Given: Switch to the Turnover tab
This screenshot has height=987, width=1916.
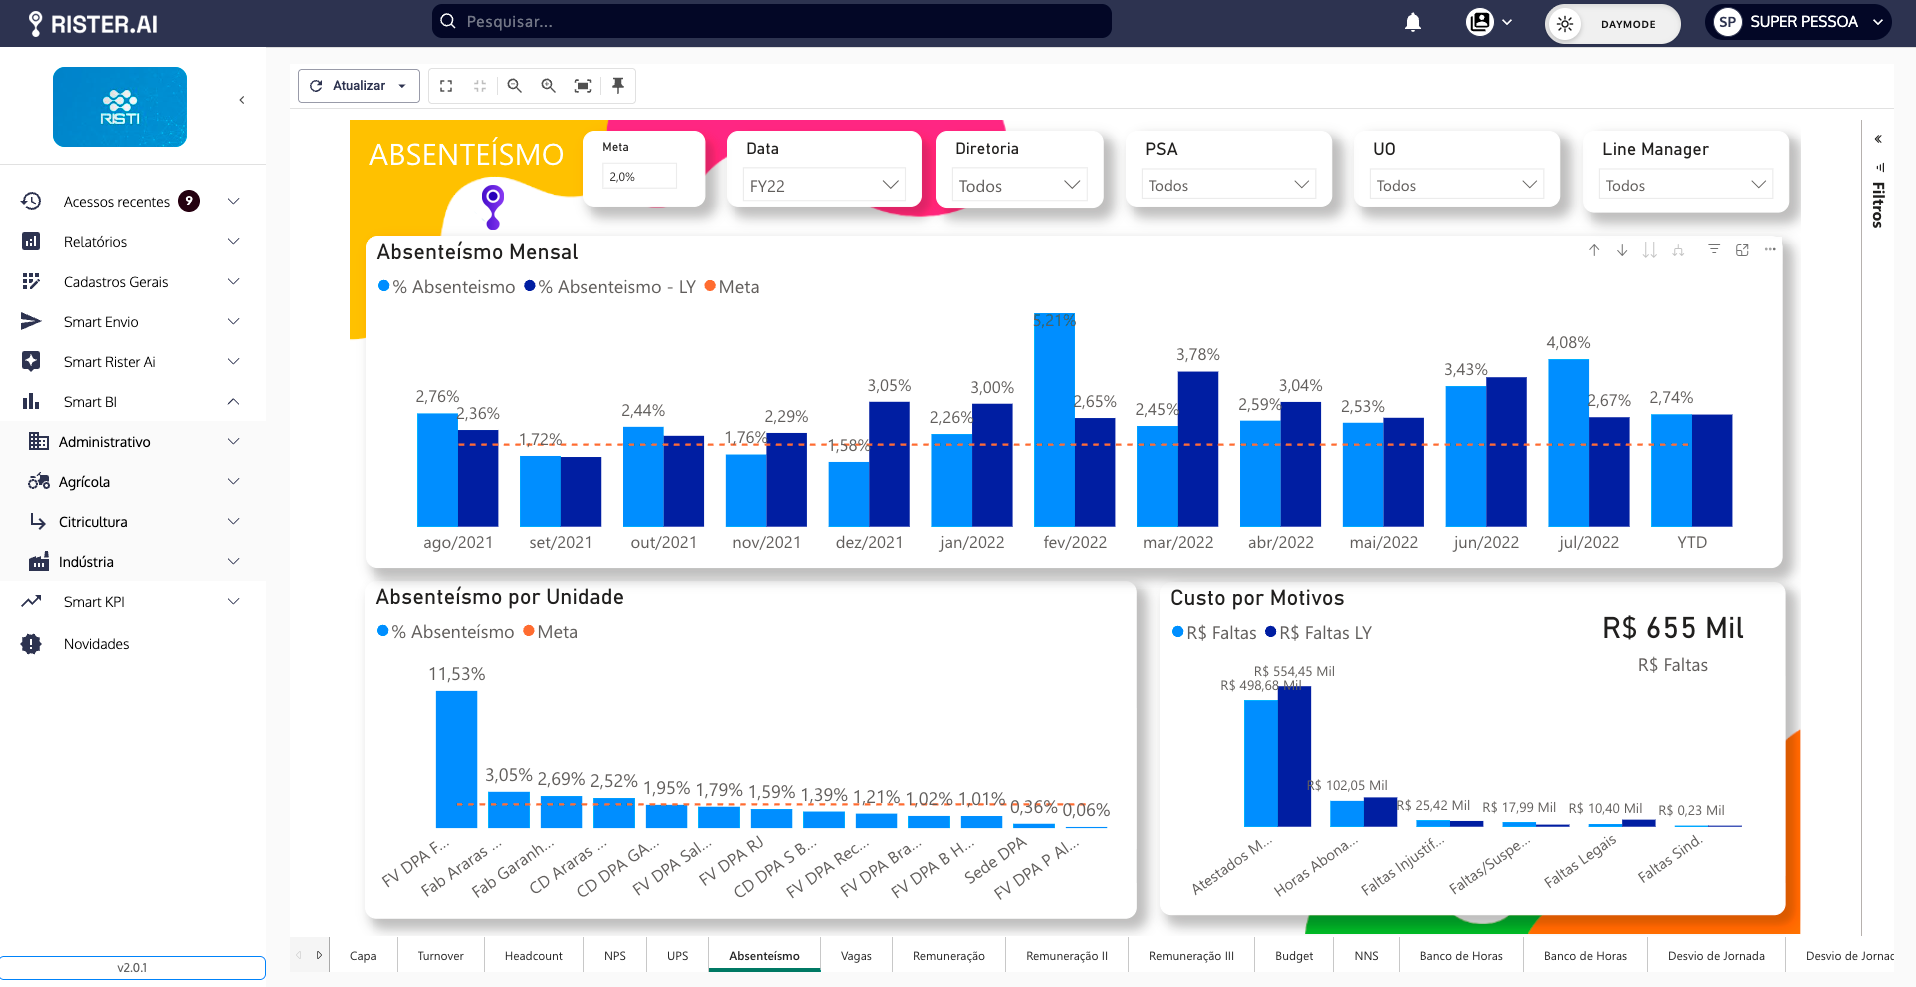Looking at the screenshot, I should coord(440,956).
